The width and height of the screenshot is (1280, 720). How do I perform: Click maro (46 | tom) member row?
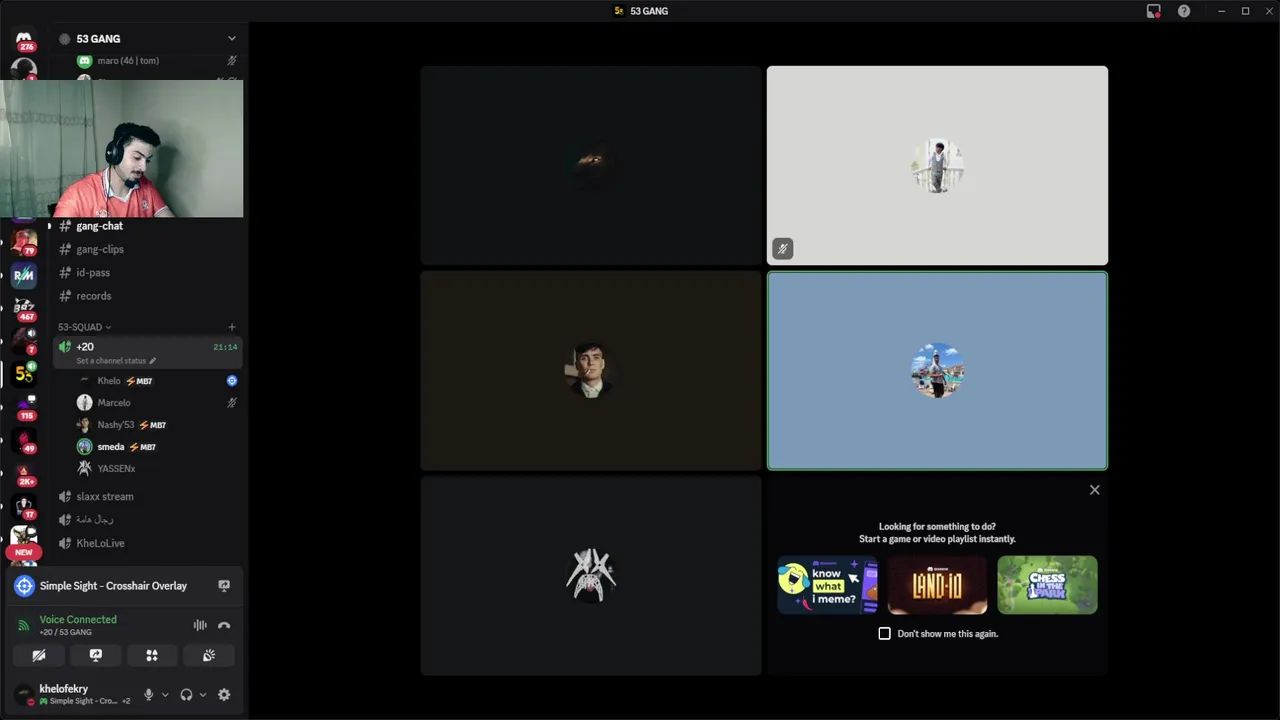pyautogui.click(x=157, y=61)
